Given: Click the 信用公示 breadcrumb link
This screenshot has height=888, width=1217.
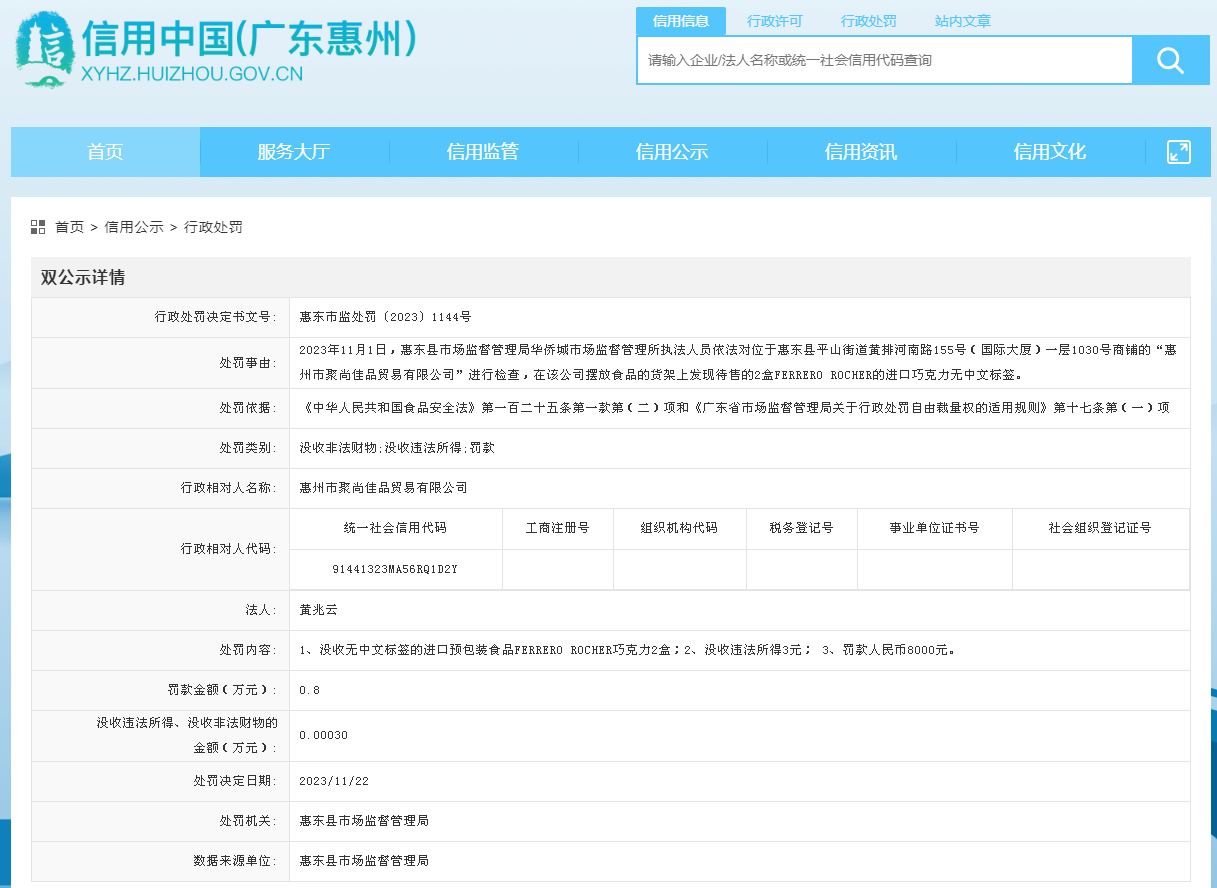Looking at the screenshot, I should click(134, 227).
